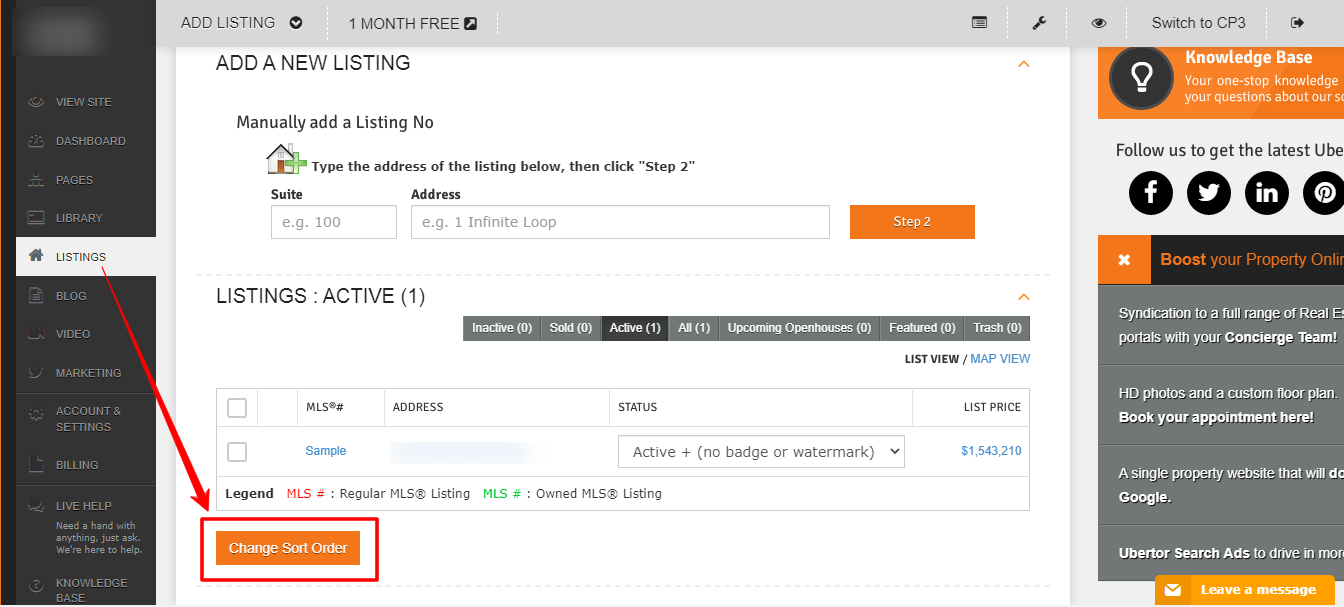Open ACCOUNT & SETTINGS in sidebar
This screenshot has height=607, width=1344.
coord(89,419)
